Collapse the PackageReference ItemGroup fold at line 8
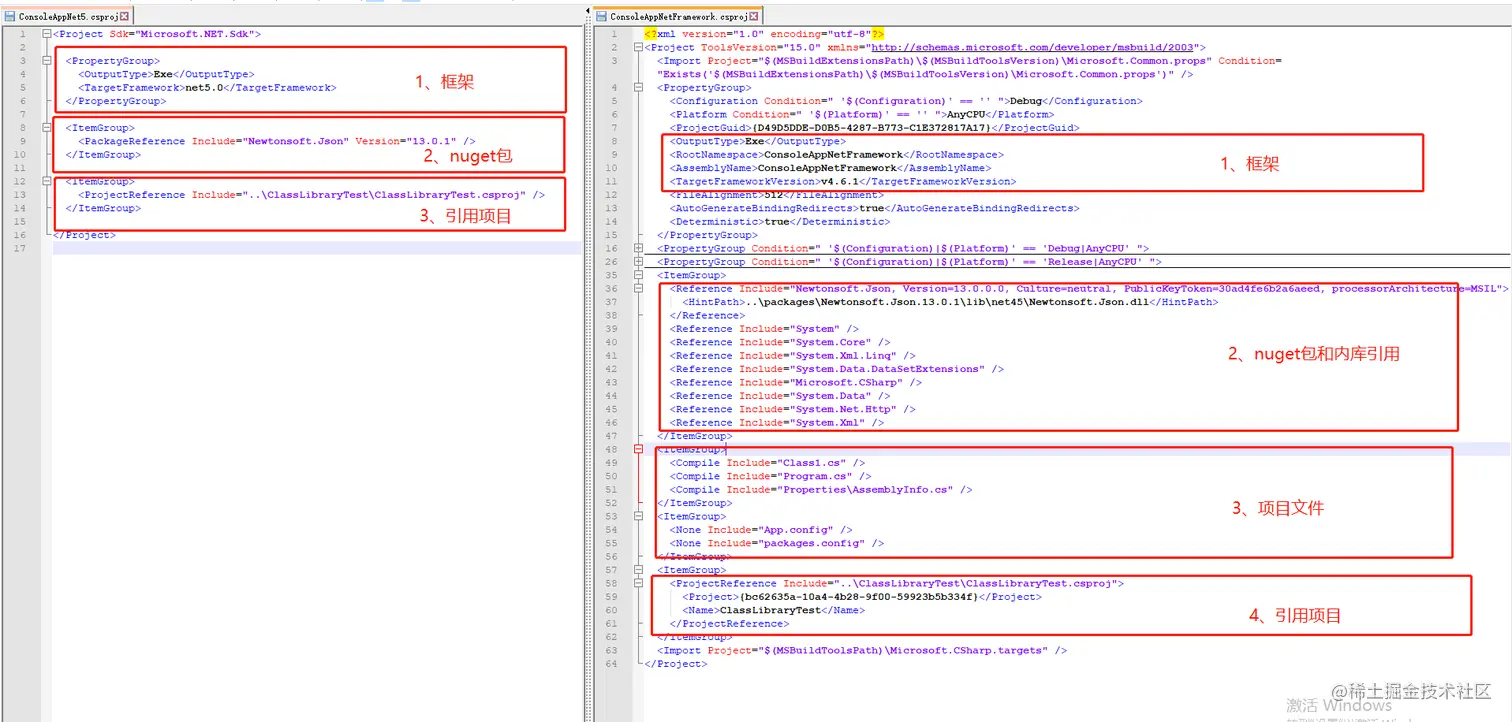Viewport: 1512px width, 722px height. coord(47,128)
